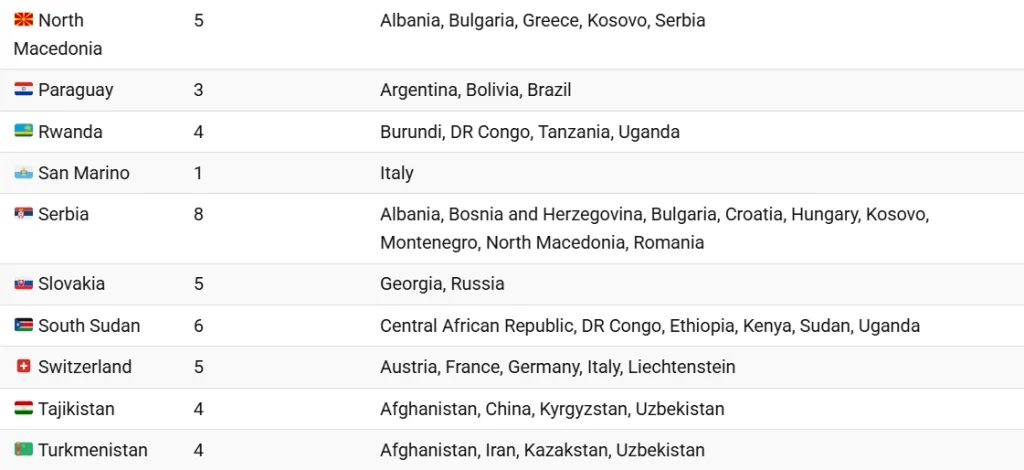Click Italy in San Marino's neighbors
The height and width of the screenshot is (470, 1024).
click(x=396, y=174)
